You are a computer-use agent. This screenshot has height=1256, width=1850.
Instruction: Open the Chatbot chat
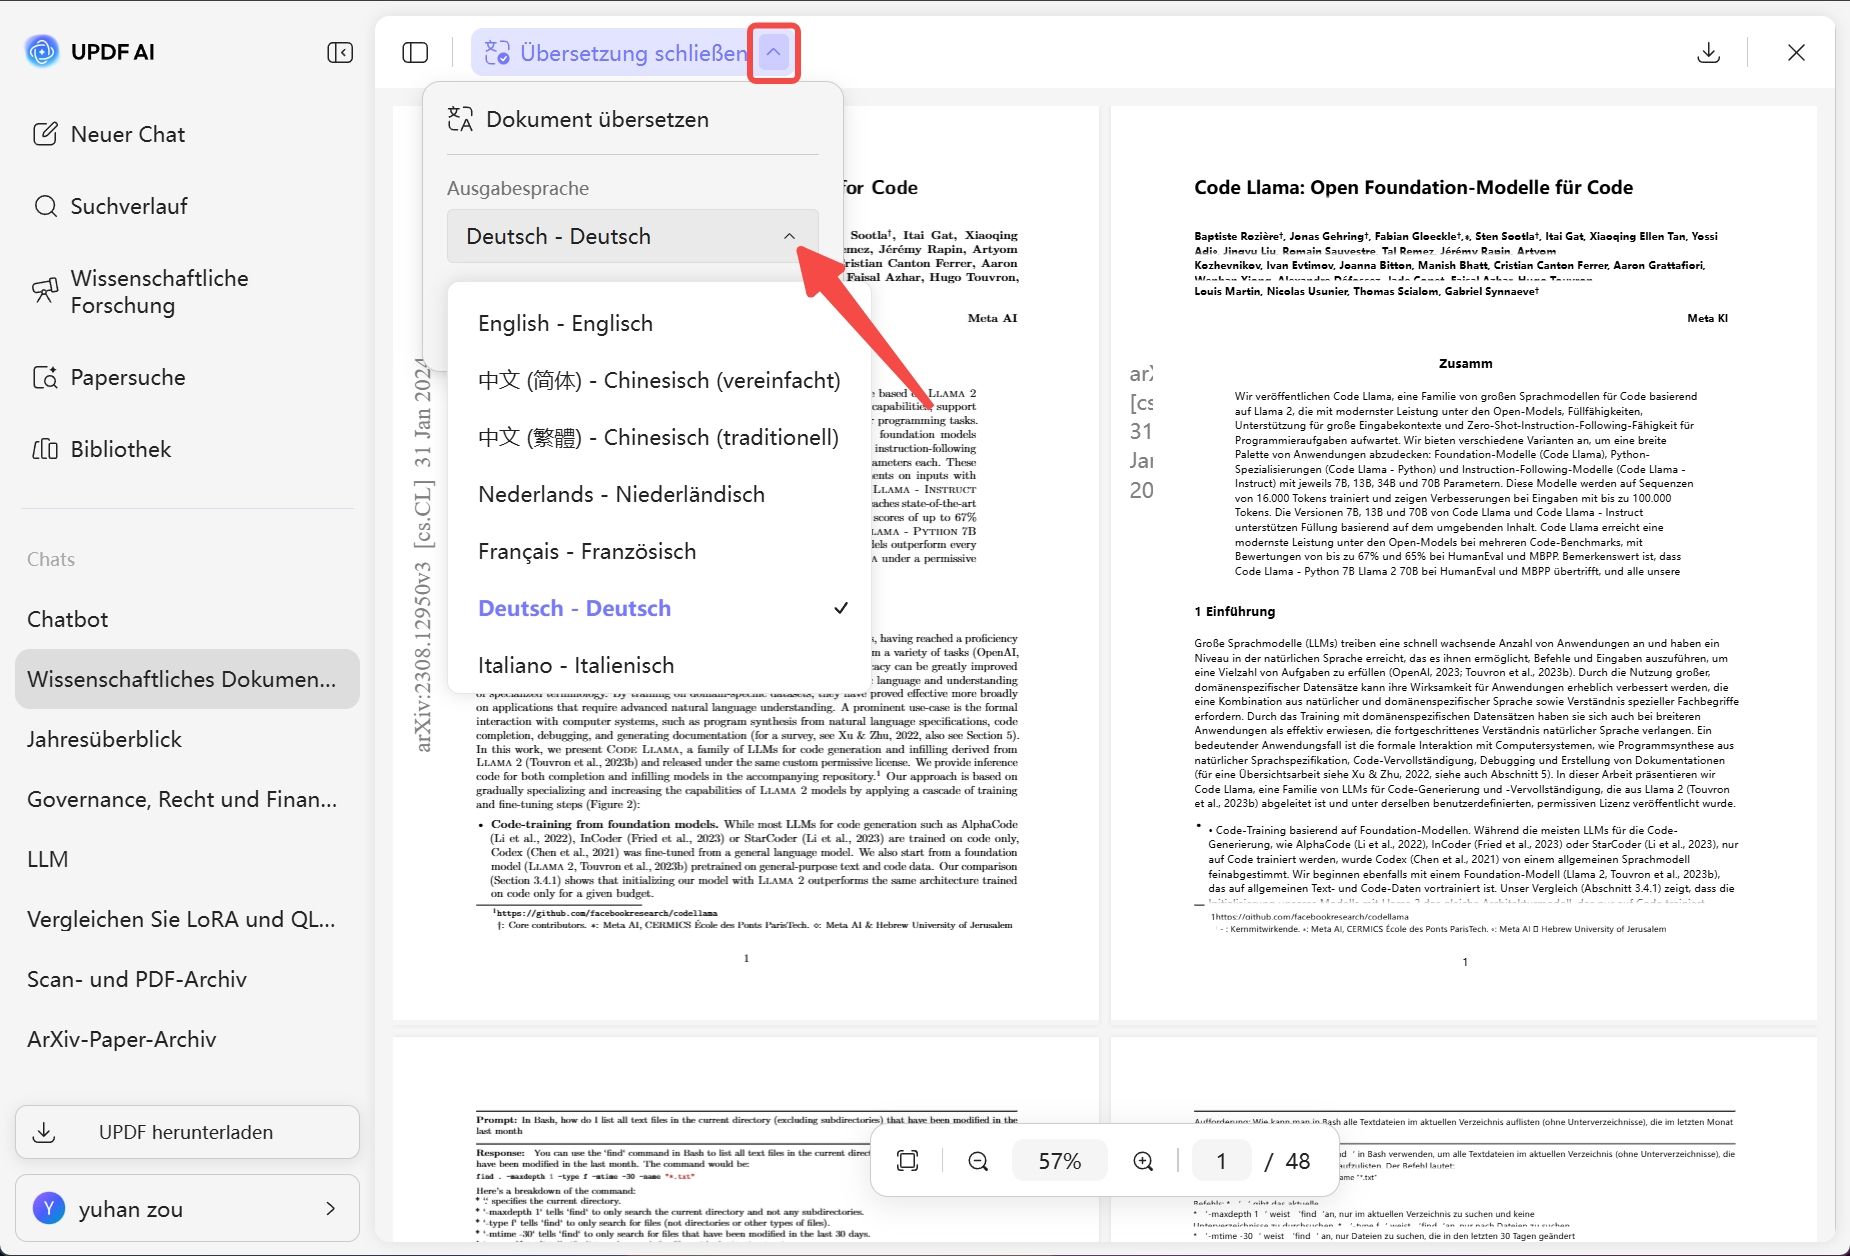pyautogui.click(x=187, y=619)
